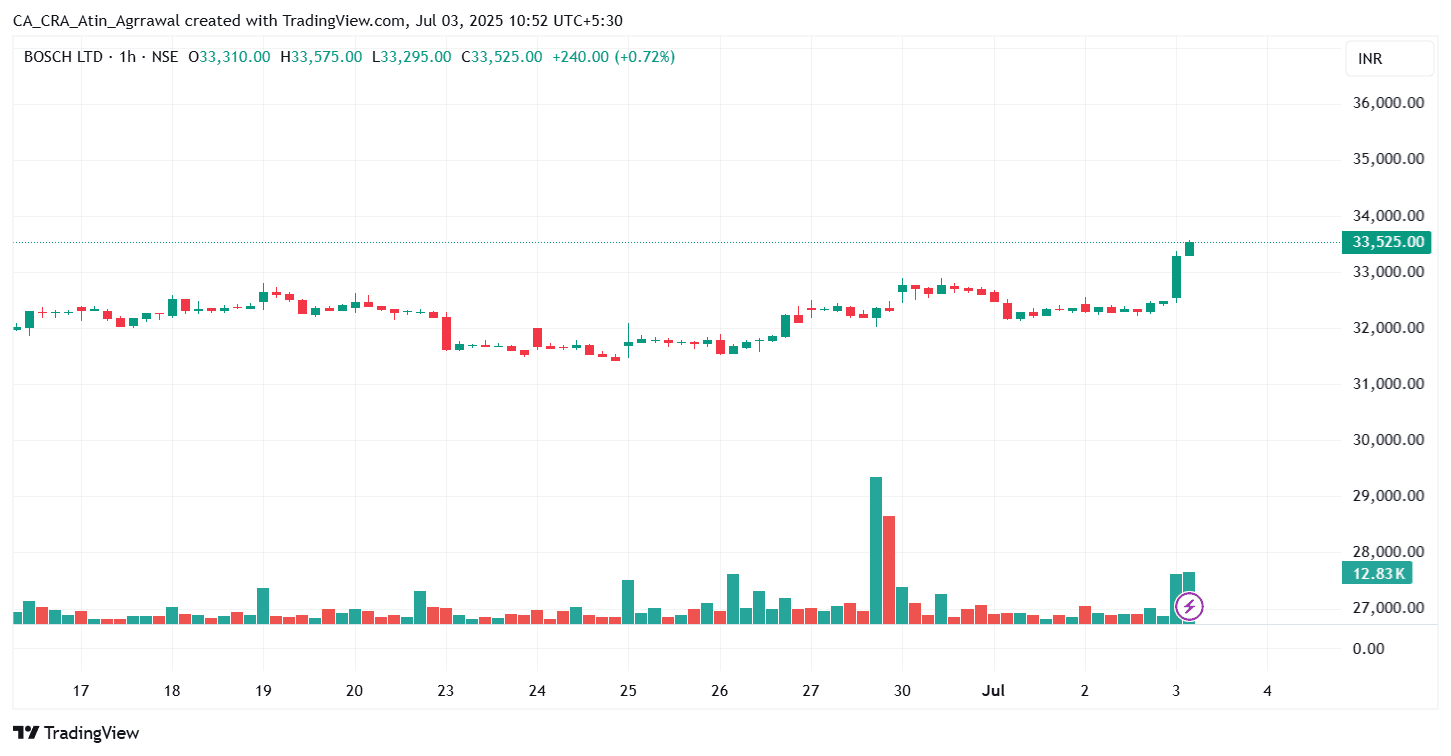Click the 31,000.00 price axis label
Viewport: 1451px width, 756px height.
click(x=1388, y=384)
